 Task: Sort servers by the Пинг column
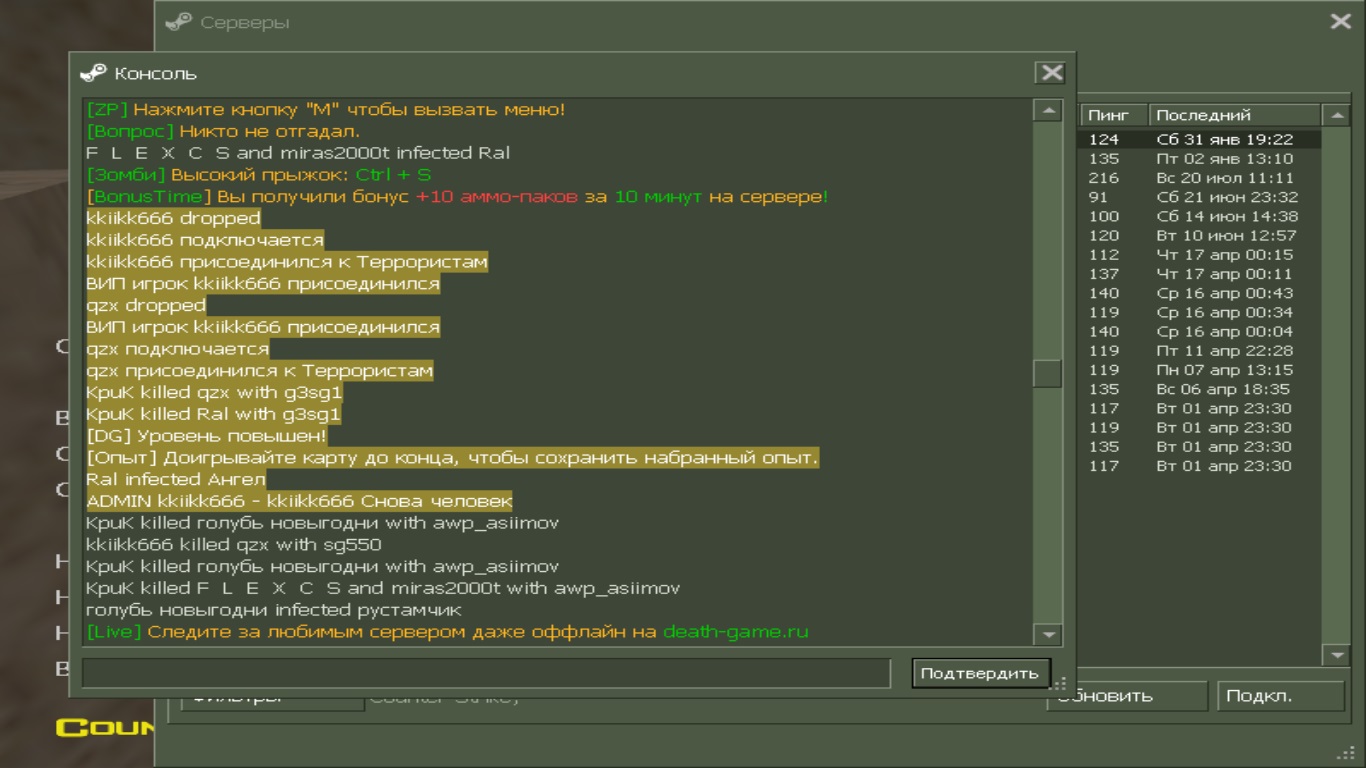[x=1113, y=115]
